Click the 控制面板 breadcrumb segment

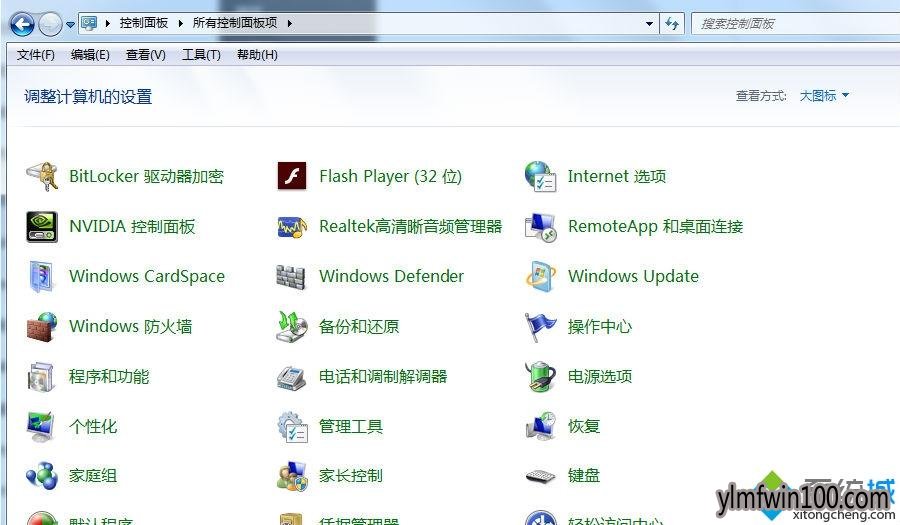point(143,23)
